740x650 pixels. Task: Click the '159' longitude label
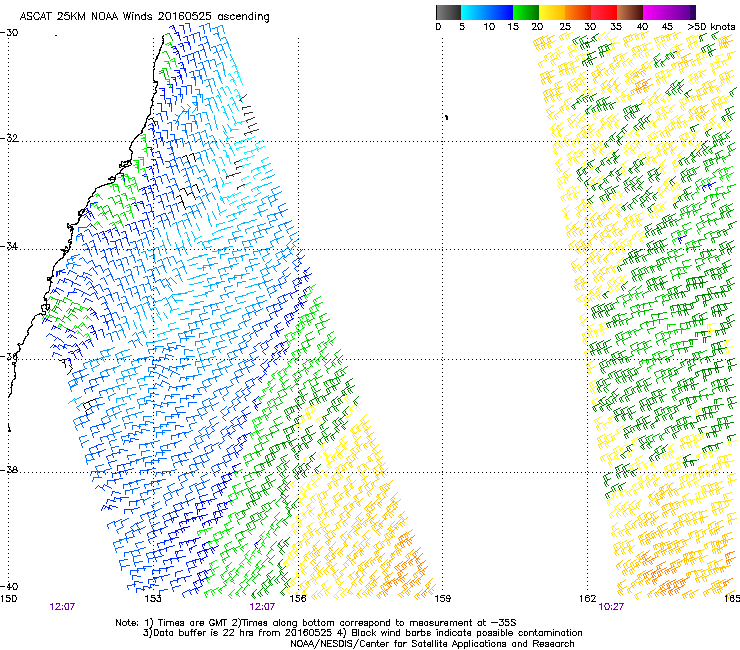442,599
